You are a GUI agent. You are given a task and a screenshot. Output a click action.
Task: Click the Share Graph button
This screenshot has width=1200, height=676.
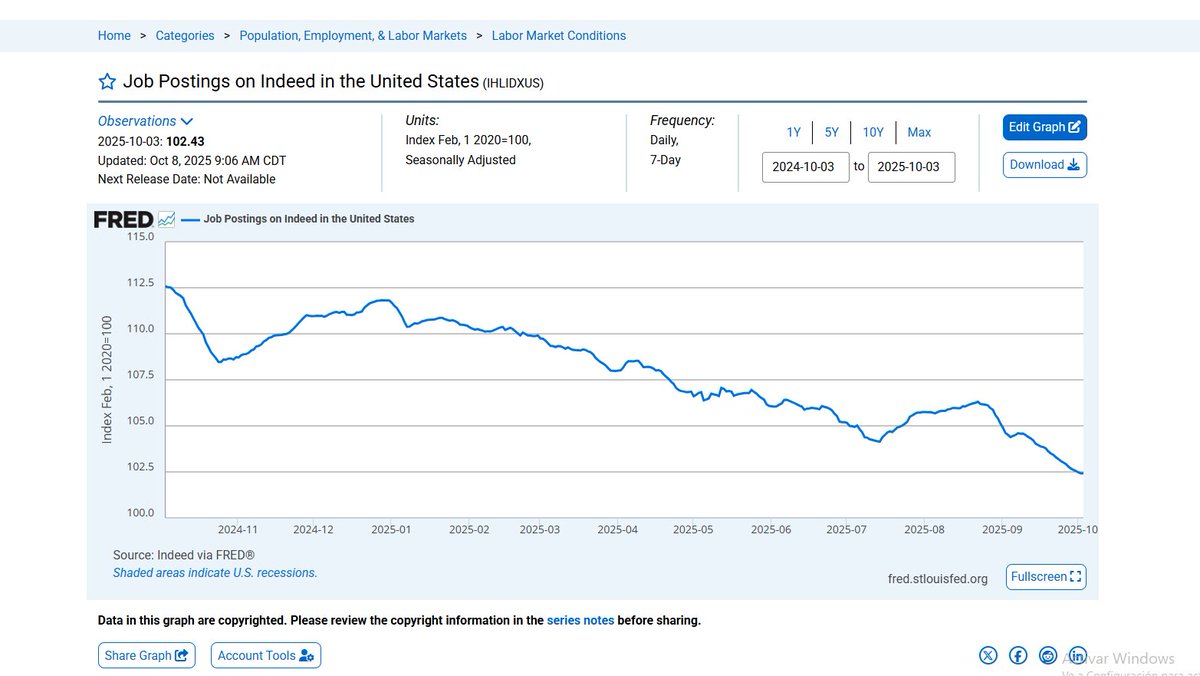[147, 656]
